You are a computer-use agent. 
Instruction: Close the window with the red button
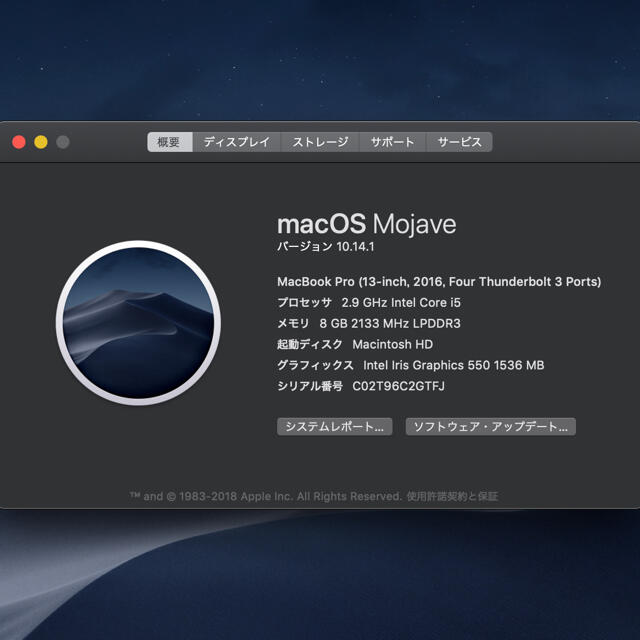[x=19, y=142]
